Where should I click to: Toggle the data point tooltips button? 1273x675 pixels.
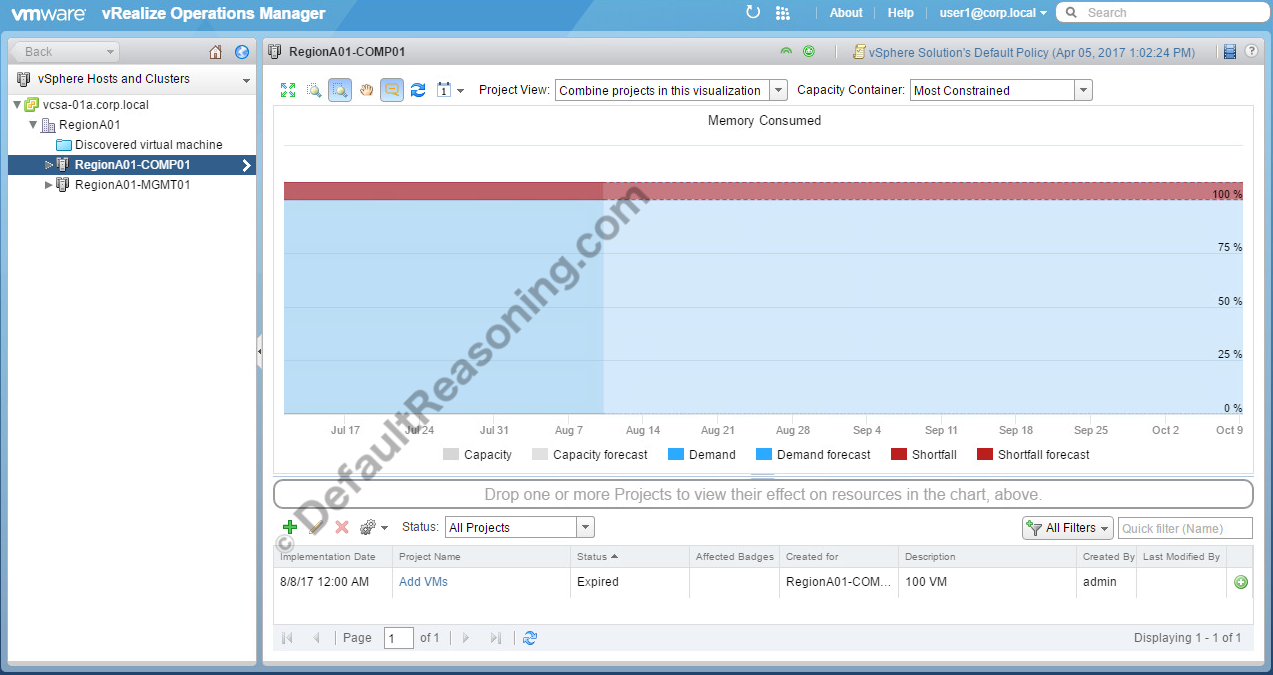(x=392, y=90)
